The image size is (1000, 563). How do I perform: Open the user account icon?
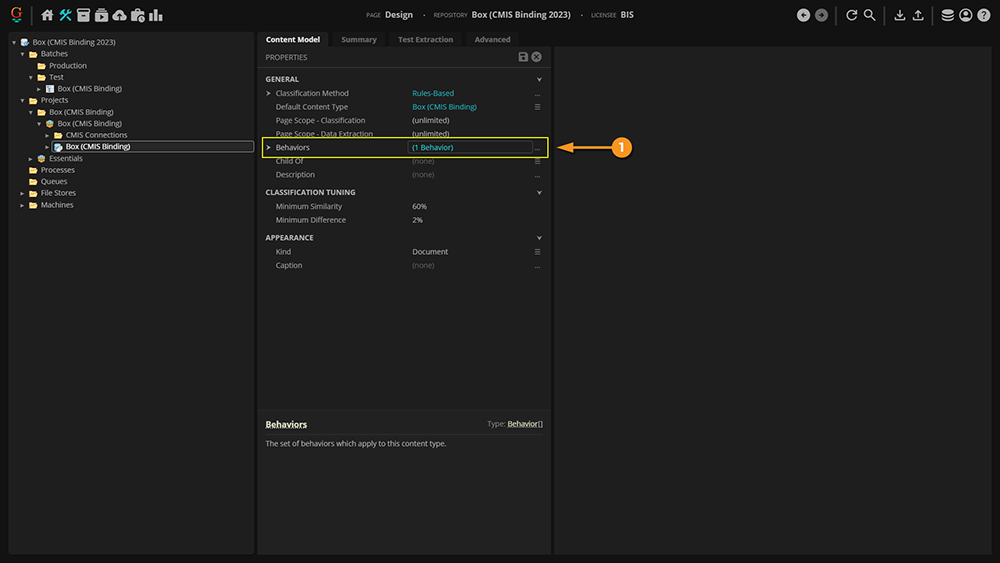pos(965,15)
